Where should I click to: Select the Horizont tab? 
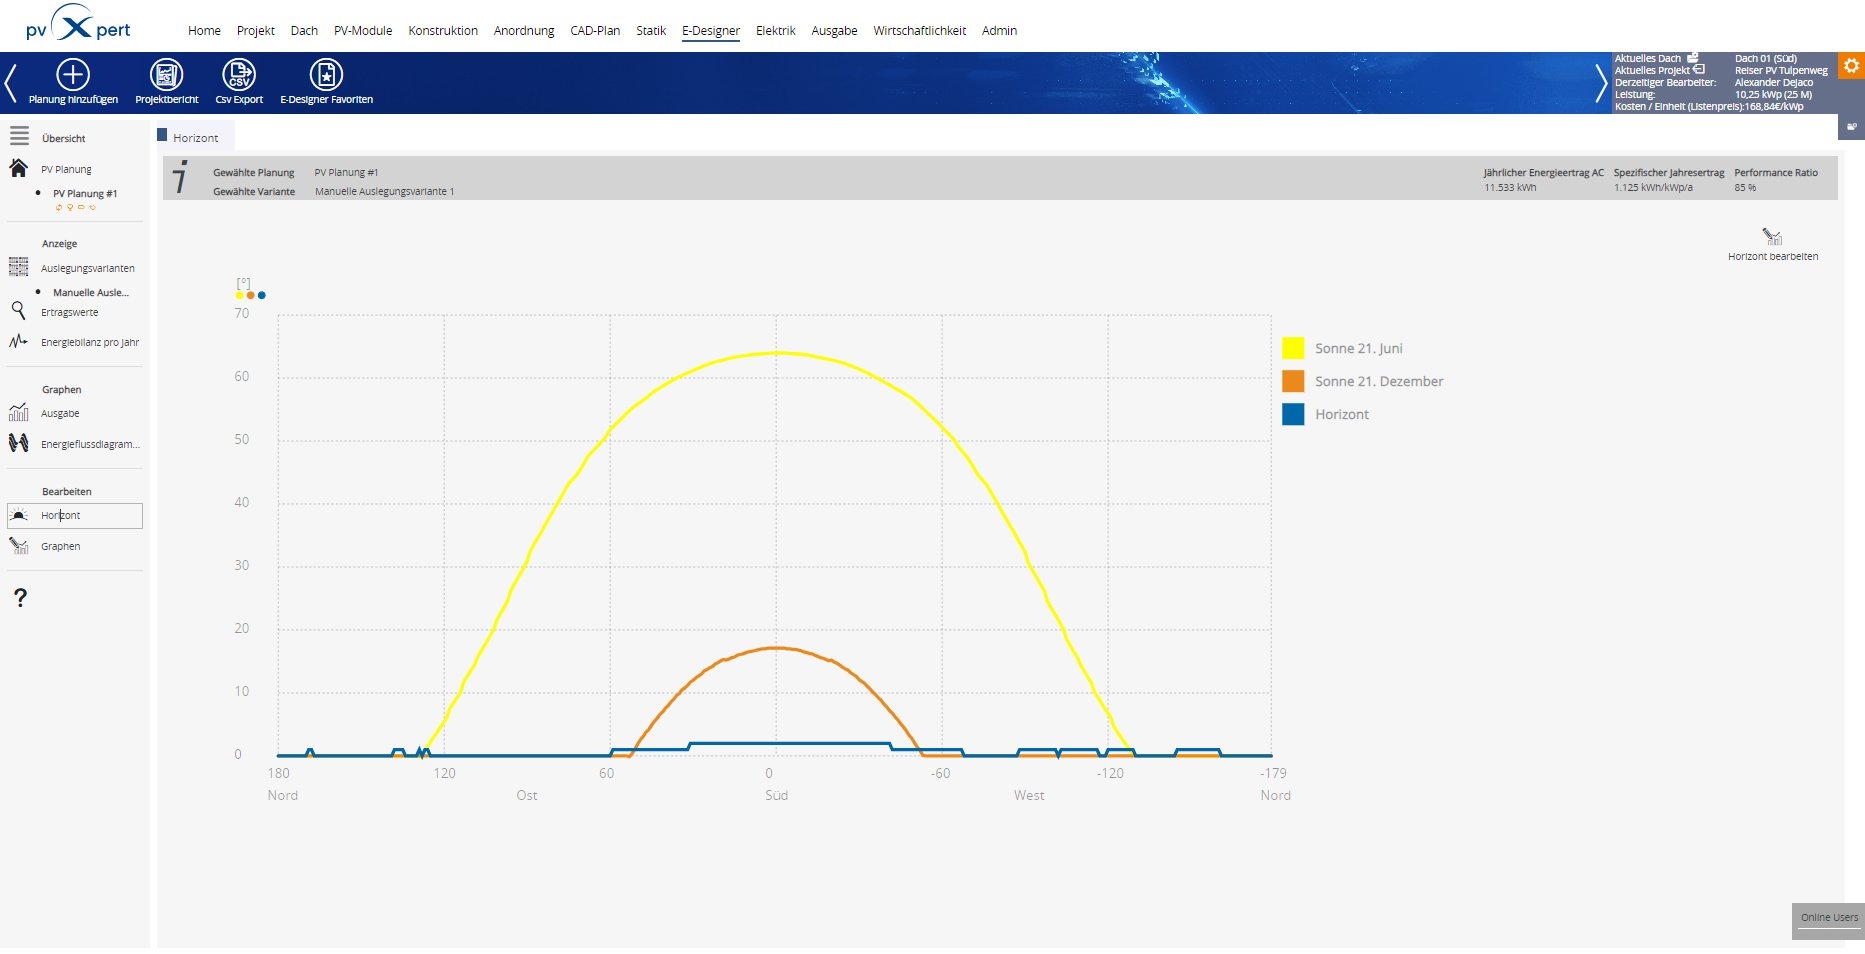pyautogui.click(x=196, y=136)
